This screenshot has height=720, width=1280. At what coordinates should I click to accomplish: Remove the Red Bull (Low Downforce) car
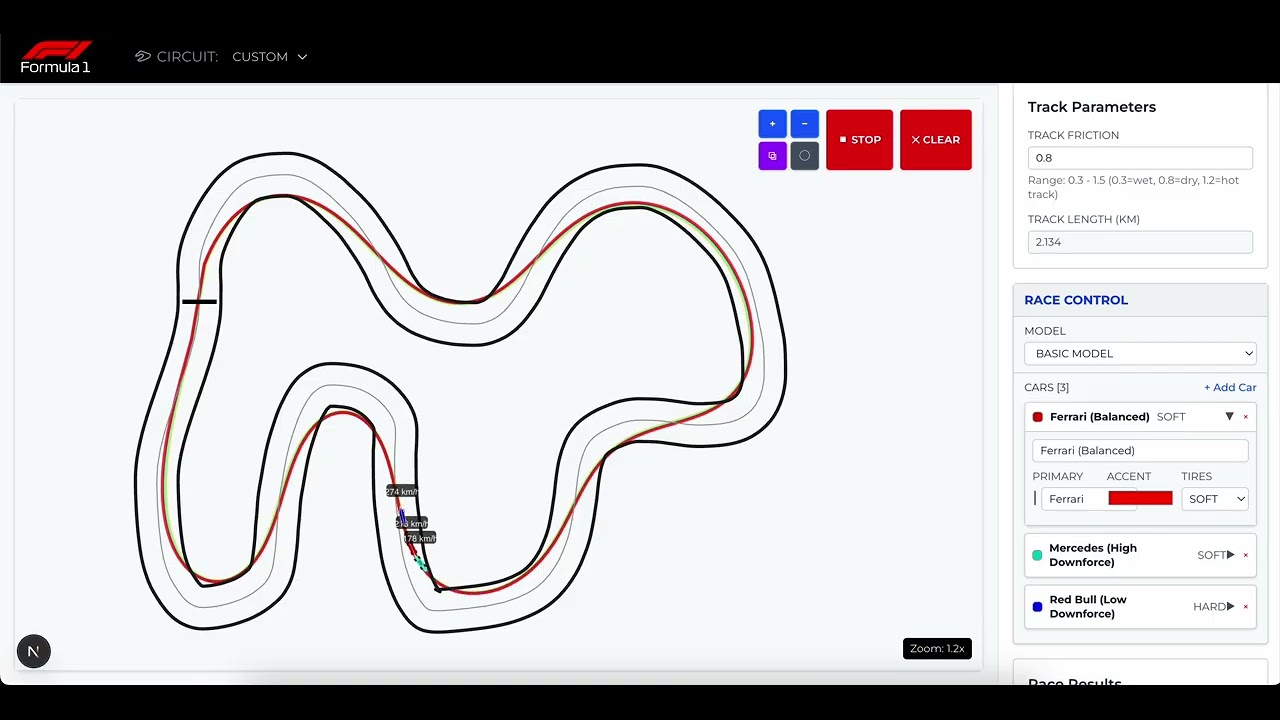(1246, 607)
